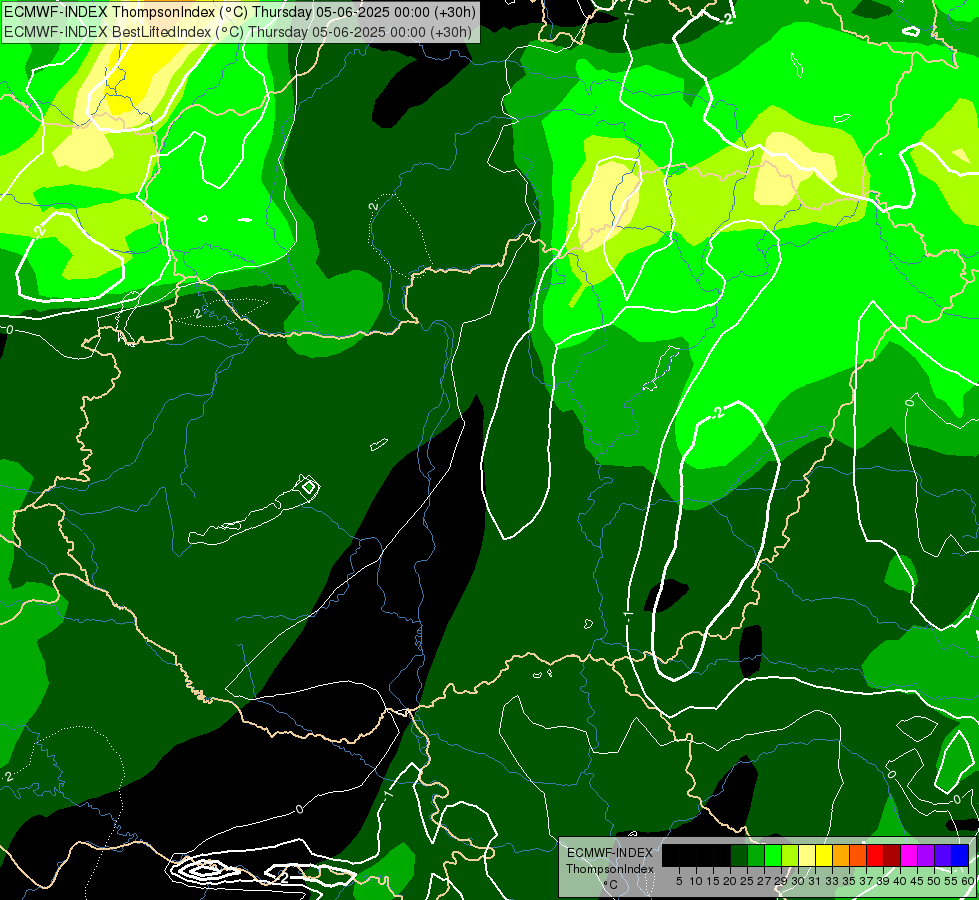The image size is (979, 900).
Task: Select the violet 50–55 legend swatch
Action: pyautogui.click(x=943, y=855)
